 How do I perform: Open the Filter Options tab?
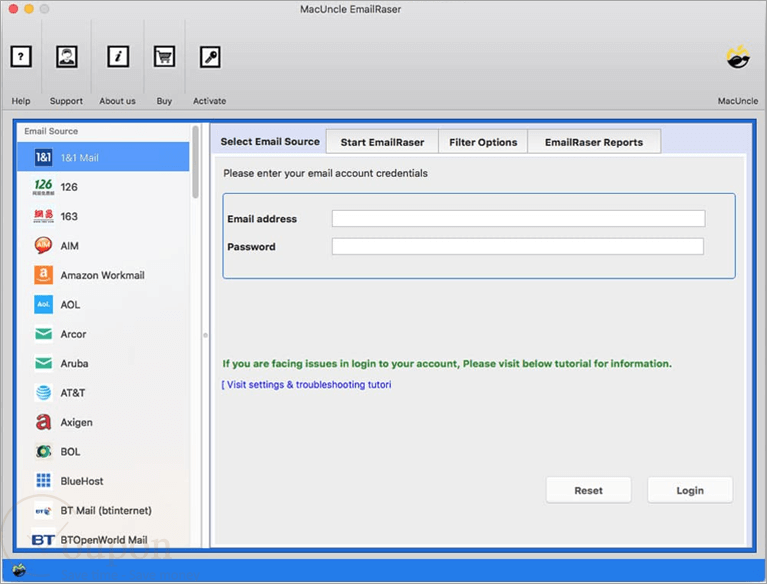tap(483, 142)
